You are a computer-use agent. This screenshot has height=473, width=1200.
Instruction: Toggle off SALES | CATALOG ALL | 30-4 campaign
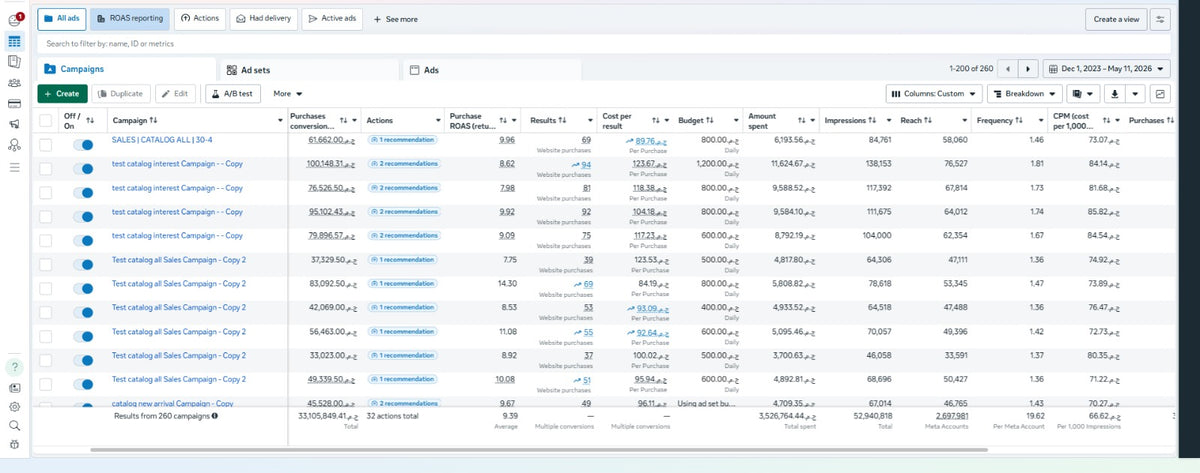83,145
